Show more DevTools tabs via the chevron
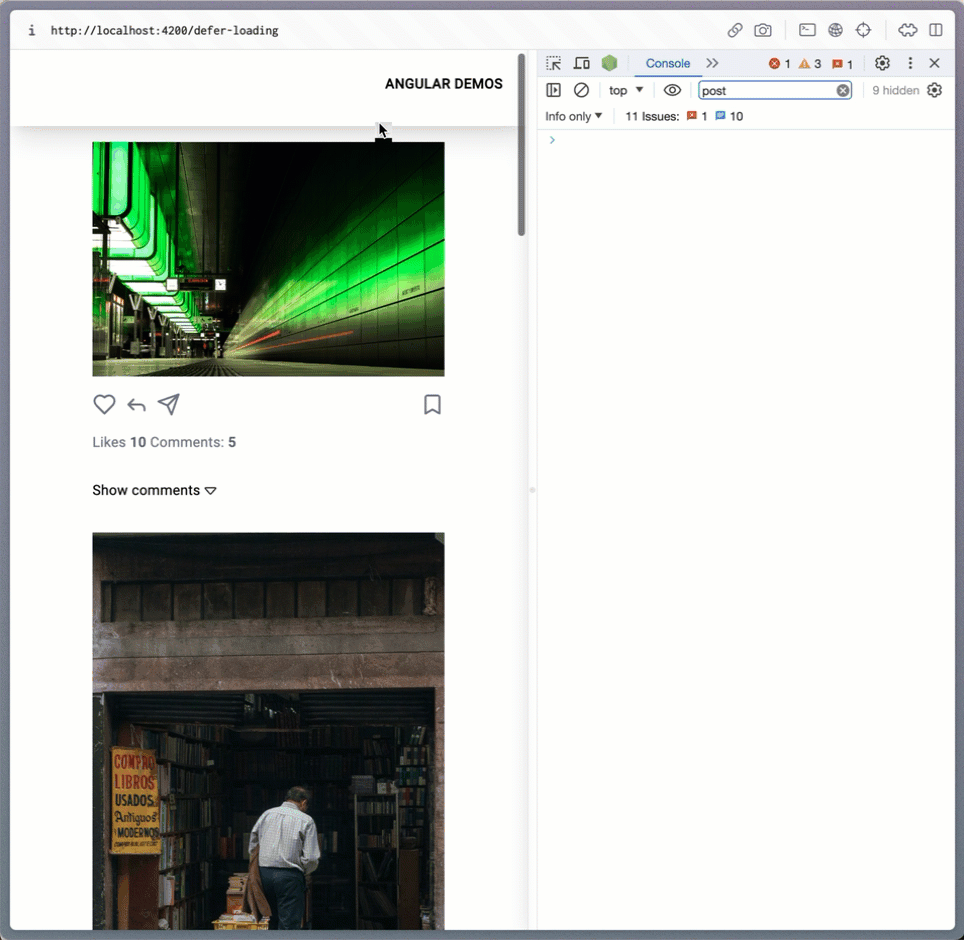Image resolution: width=964 pixels, height=940 pixels. pos(712,63)
